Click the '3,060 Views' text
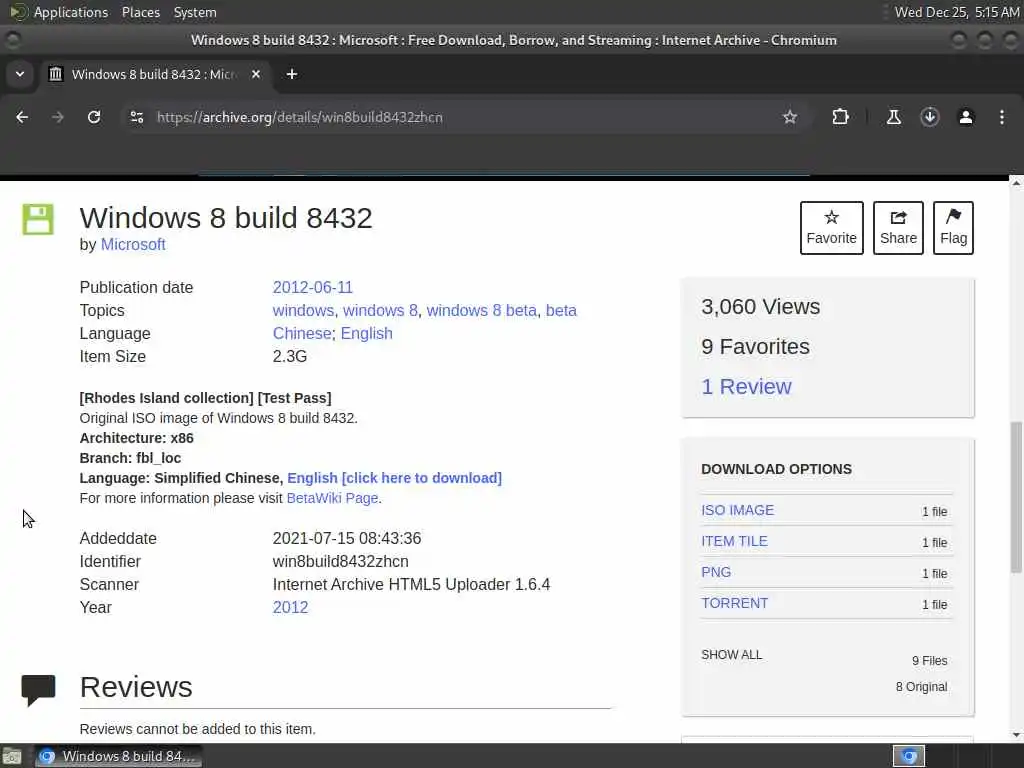Image resolution: width=1024 pixels, height=768 pixels. click(760, 307)
